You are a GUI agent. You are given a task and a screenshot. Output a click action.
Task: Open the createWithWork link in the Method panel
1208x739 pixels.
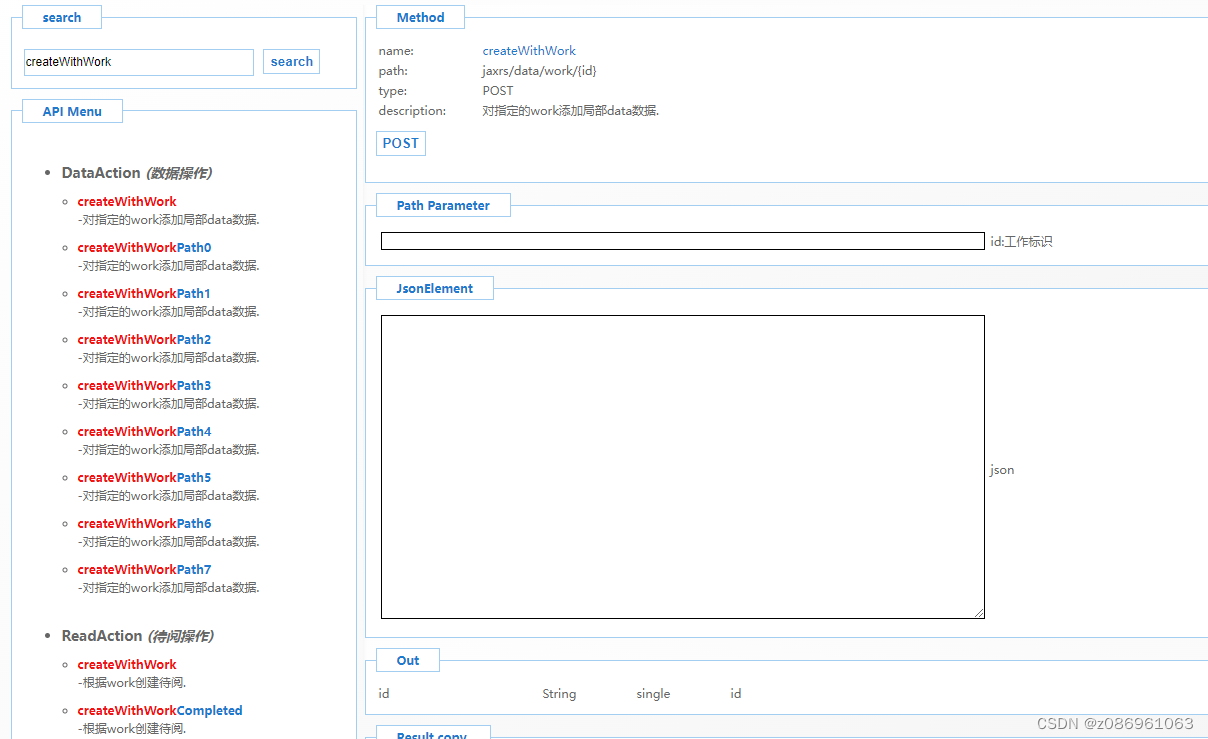pos(529,50)
